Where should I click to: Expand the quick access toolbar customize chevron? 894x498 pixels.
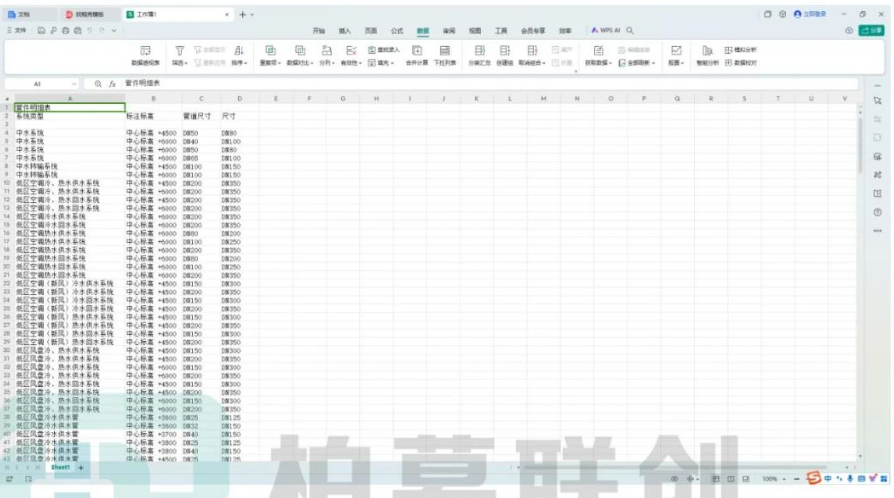click(113, 30)
